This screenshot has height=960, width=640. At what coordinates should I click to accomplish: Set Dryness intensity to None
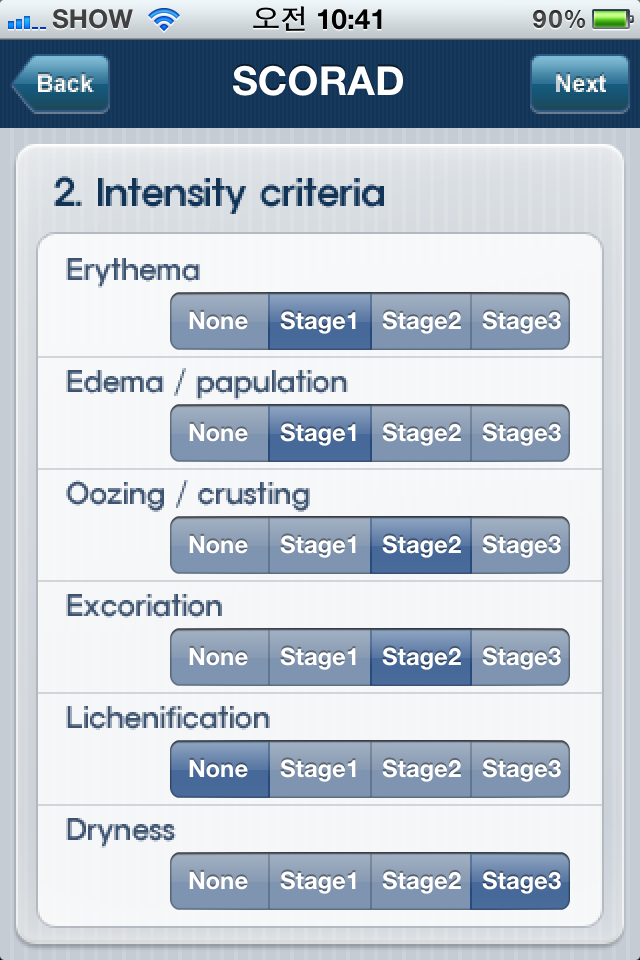(x=219, y=881)
